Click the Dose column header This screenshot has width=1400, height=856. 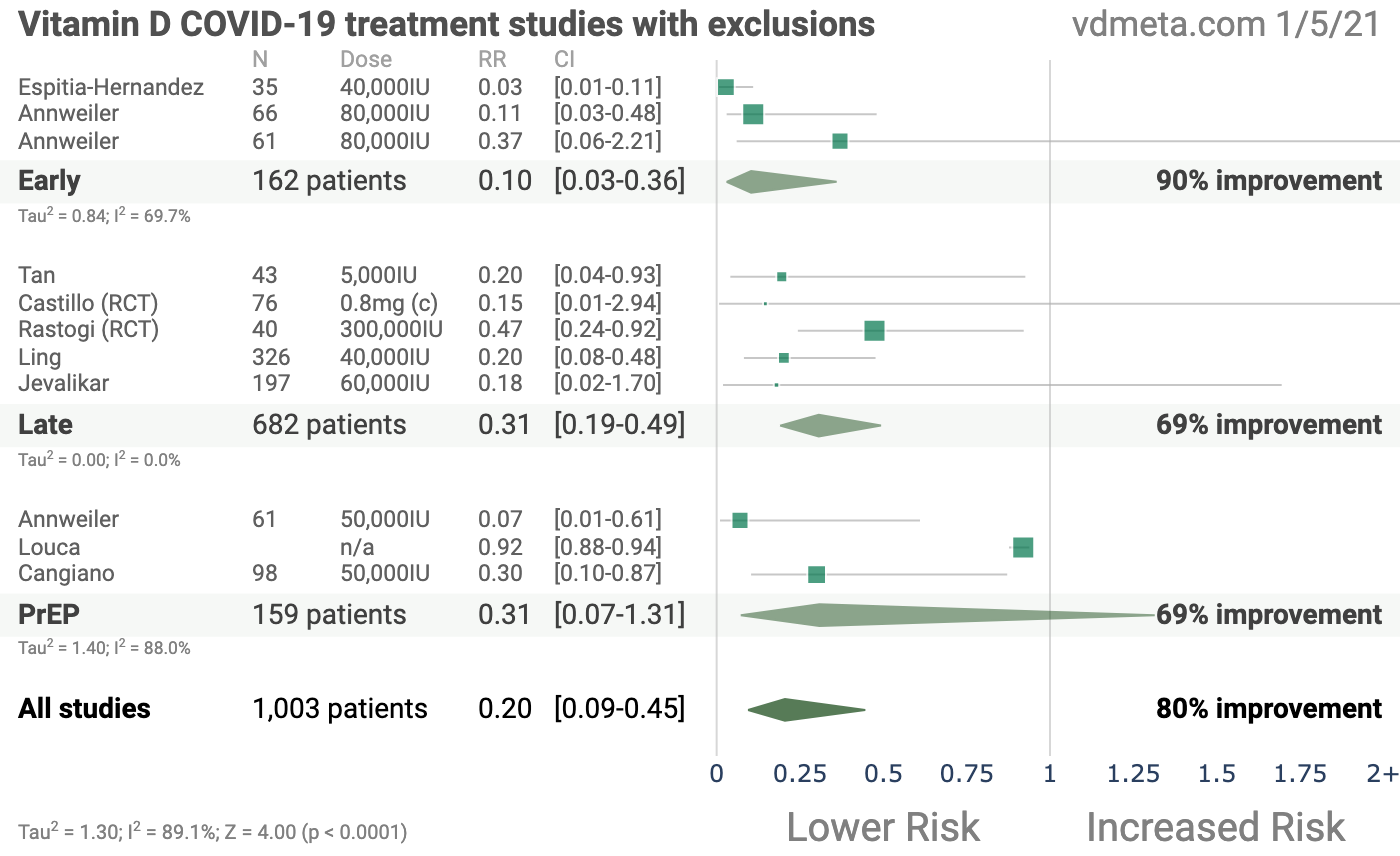pyautogui.click(x=366, y=60)
